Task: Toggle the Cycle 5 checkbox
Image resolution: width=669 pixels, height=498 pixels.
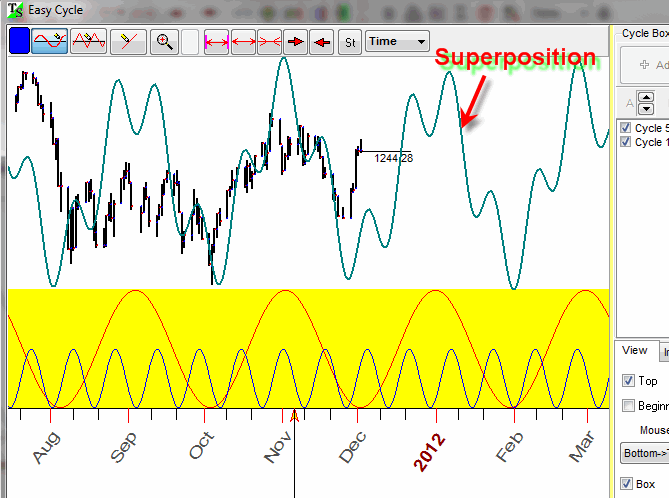Action: click(x=626, y=128)
